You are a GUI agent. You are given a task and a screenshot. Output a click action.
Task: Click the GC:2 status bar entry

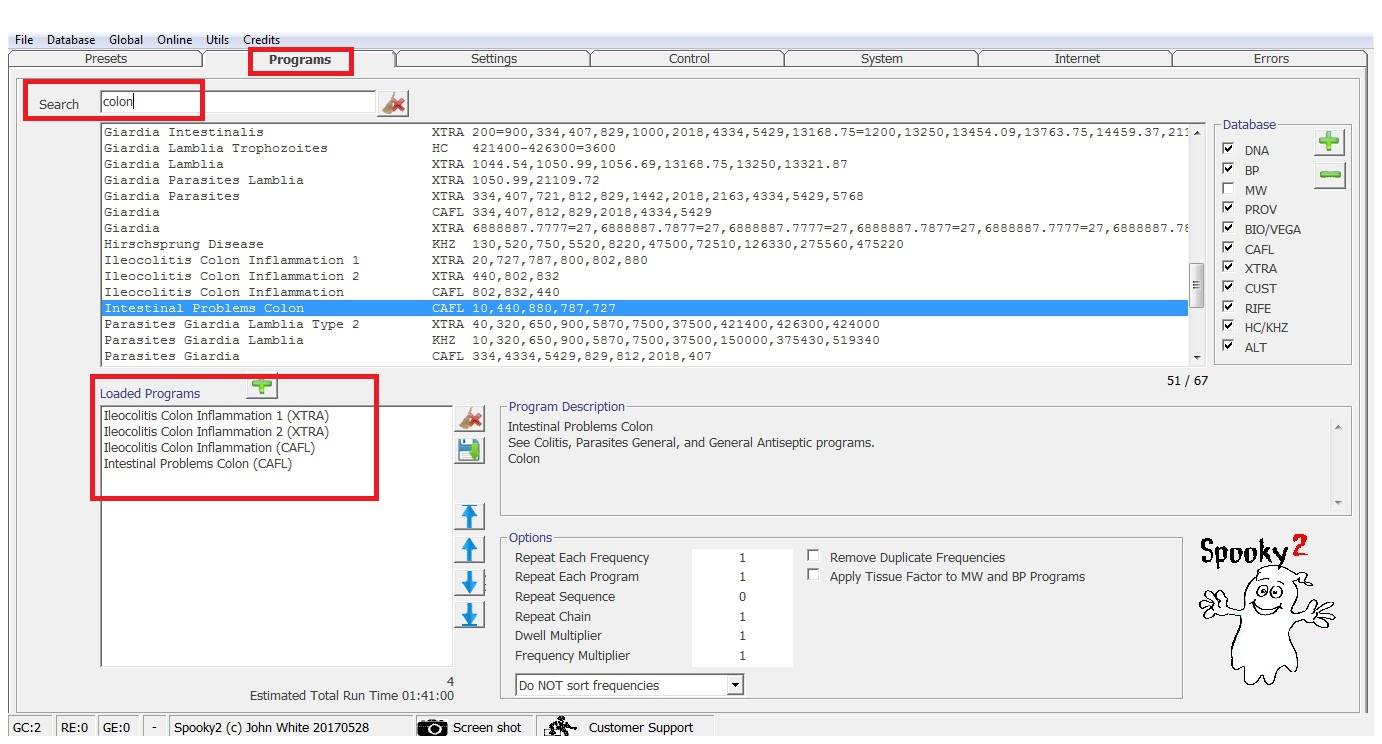click(27, 727)
